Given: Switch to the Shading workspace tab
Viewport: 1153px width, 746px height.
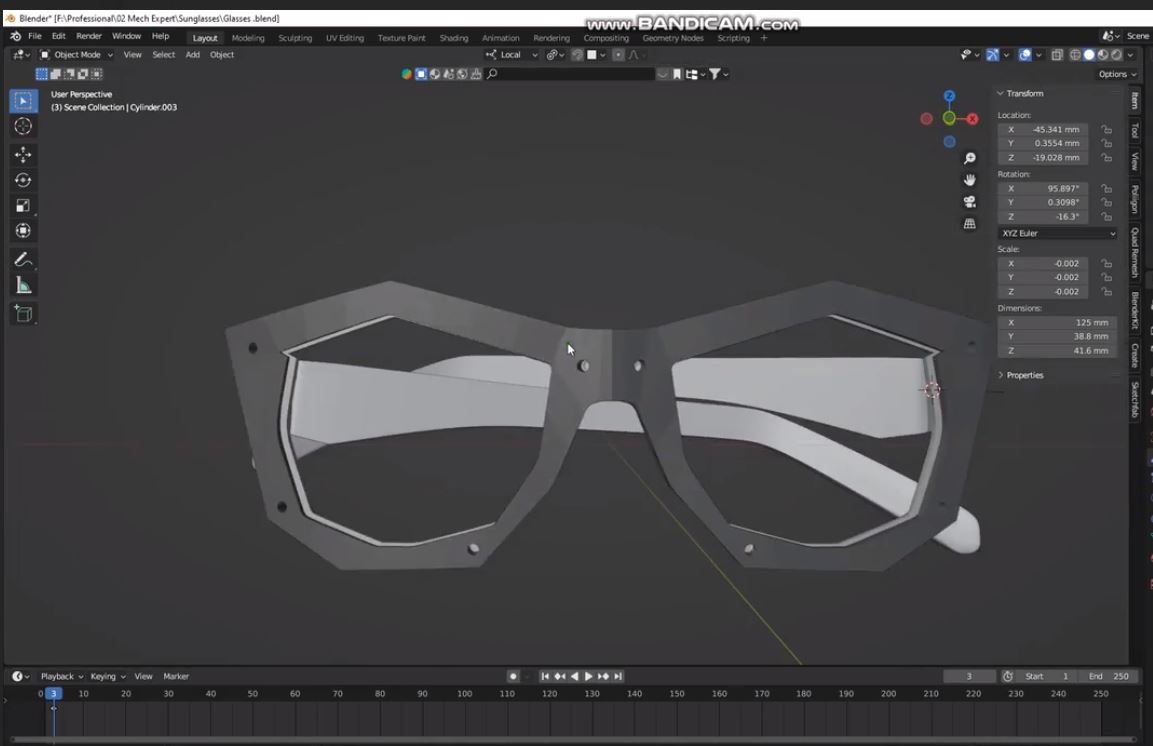Looking at the screenshot, I should (x=454, y=38).
